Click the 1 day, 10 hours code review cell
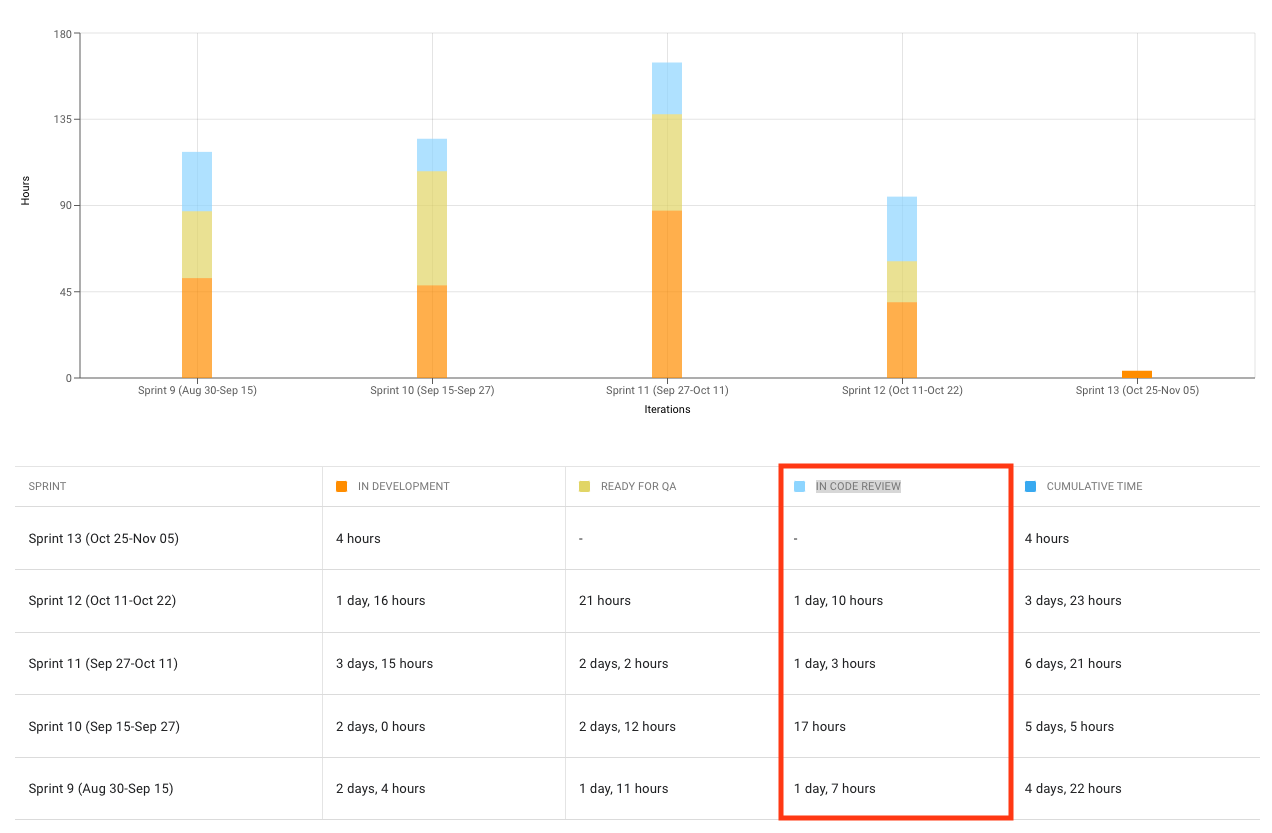The image size is (1272, 833). [838, 600]
